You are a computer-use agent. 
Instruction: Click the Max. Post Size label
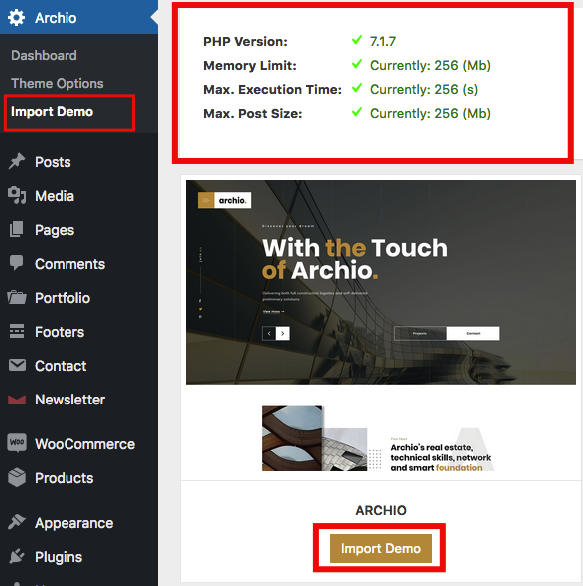click(253, 113)
